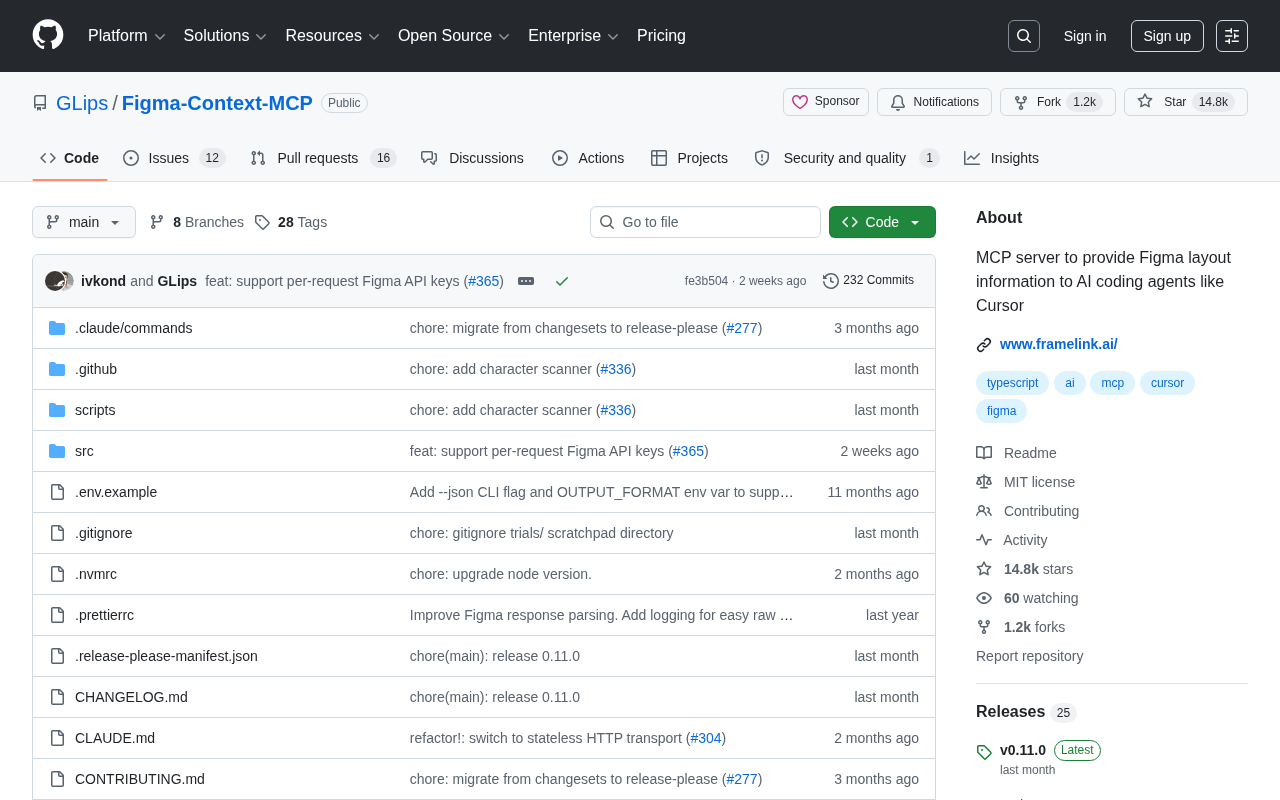Expand the Enterprise menu
Image resolution: width=1280 pixels, height=800 pixels.
tap(574, 36)
